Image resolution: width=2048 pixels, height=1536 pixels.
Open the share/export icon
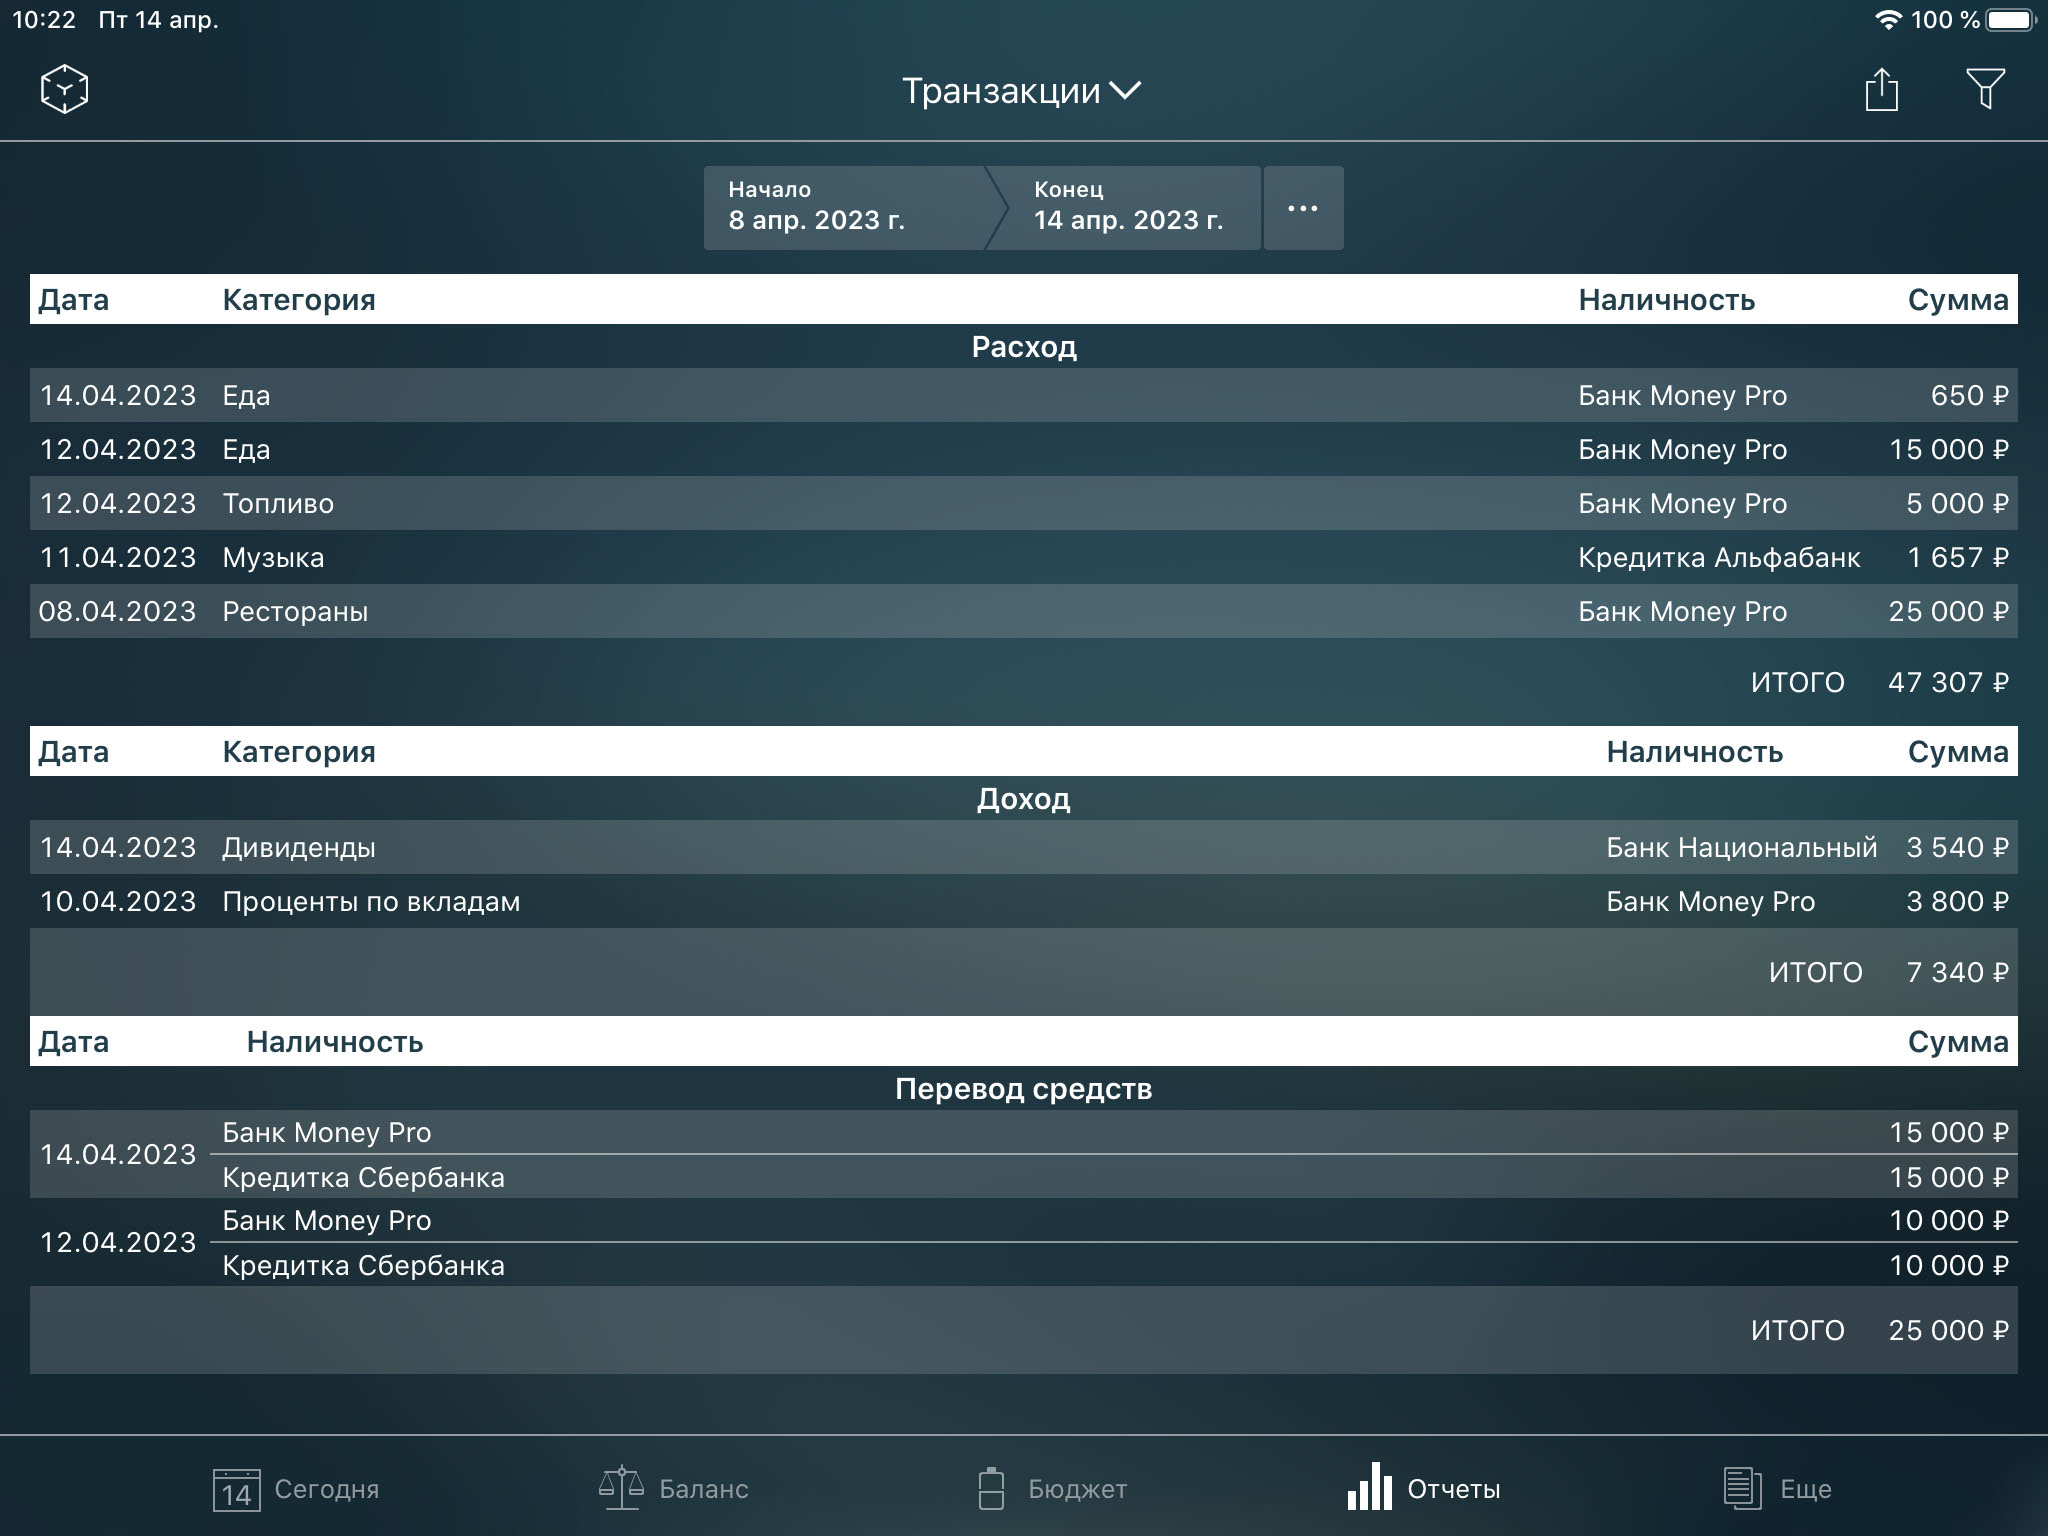(x=1881, y=89)
